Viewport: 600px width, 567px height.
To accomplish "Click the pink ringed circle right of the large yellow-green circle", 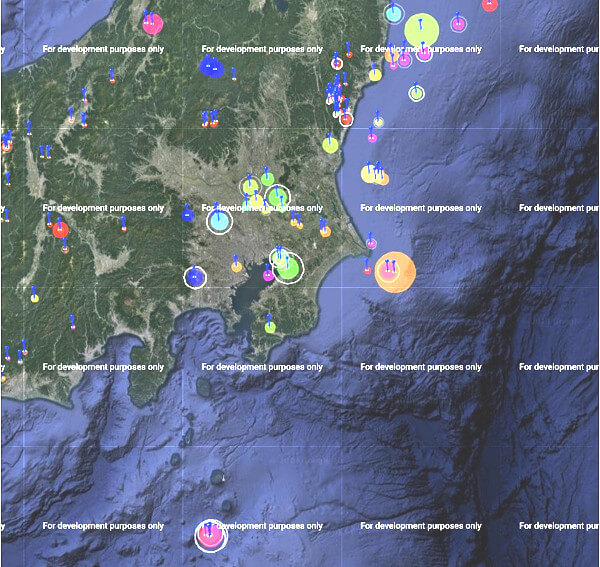I will click(x=458, y=24).
